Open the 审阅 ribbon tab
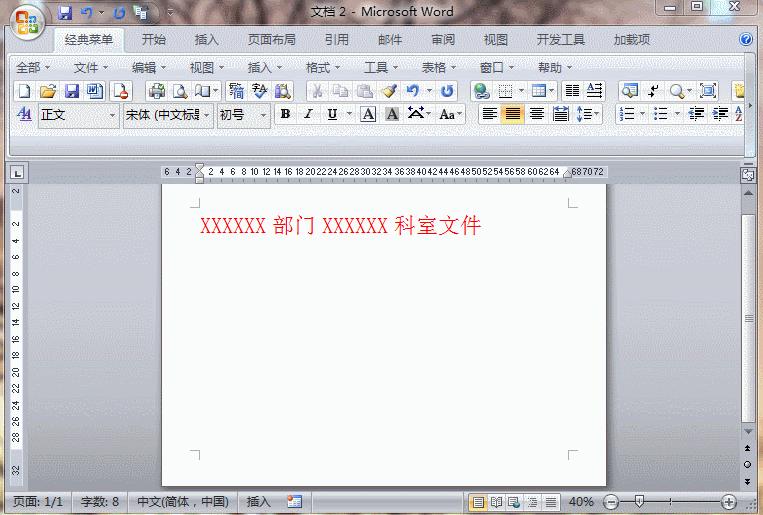763x515 pixels. [443, 39]
